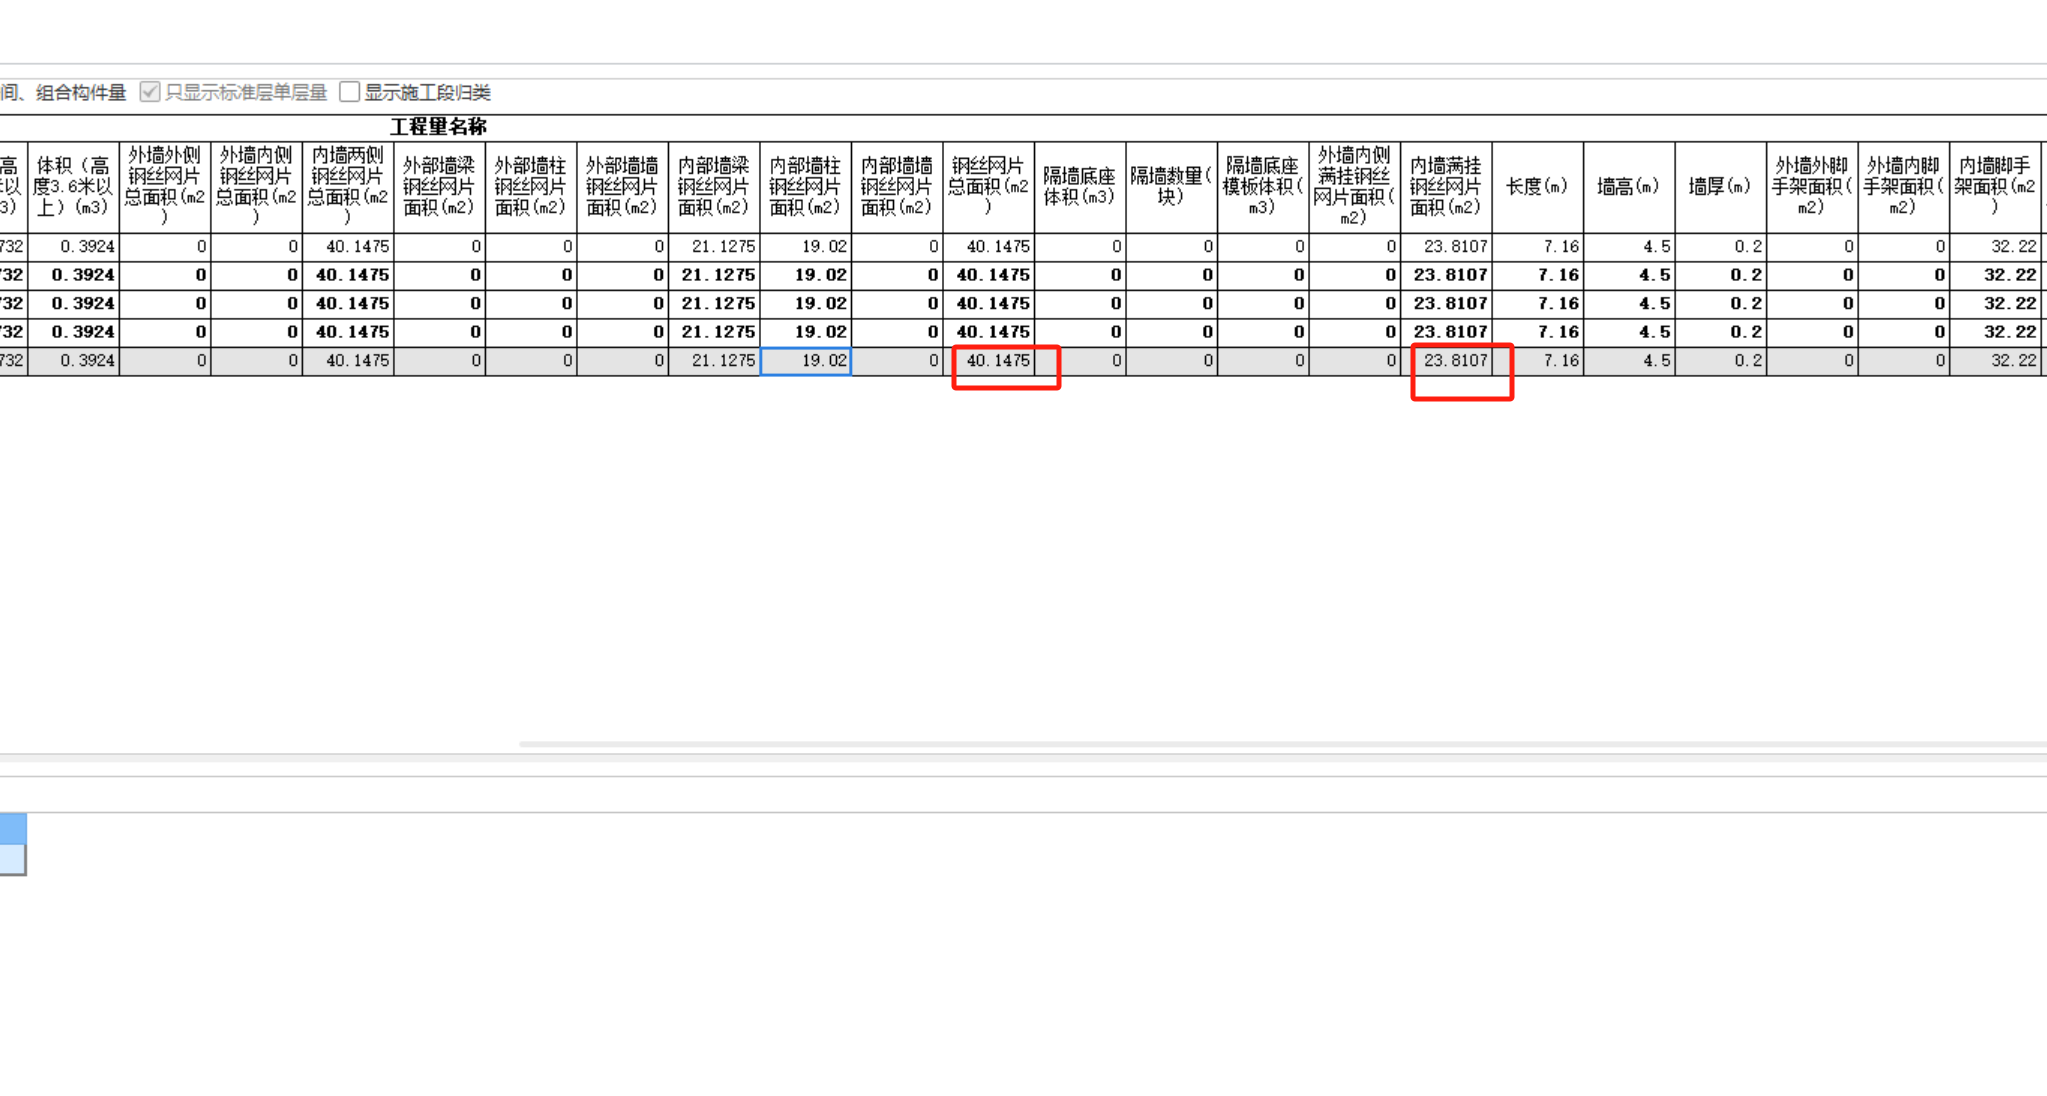Select the 外墙内脚手架面积(m2) column header
Image resolution: width=2047 pixels, height=1096 pixels.
[x=1904, y=187]
